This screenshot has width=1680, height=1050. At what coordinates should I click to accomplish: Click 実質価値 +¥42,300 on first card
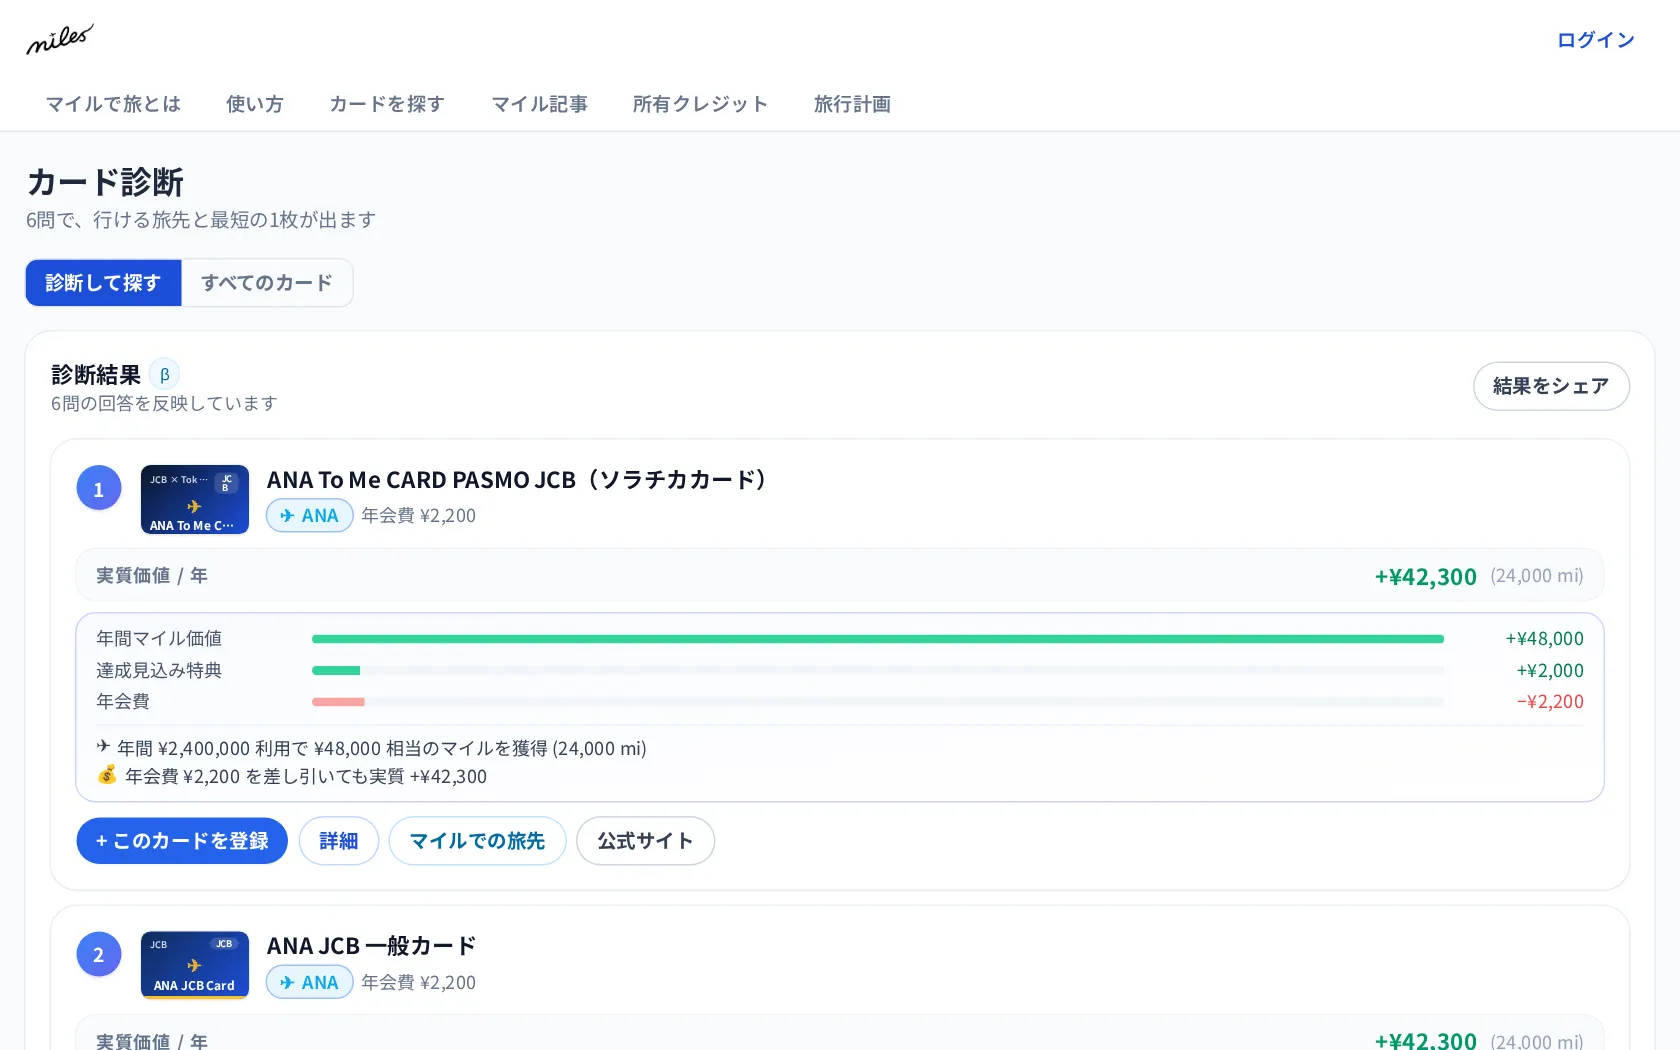pos(1425,576)
